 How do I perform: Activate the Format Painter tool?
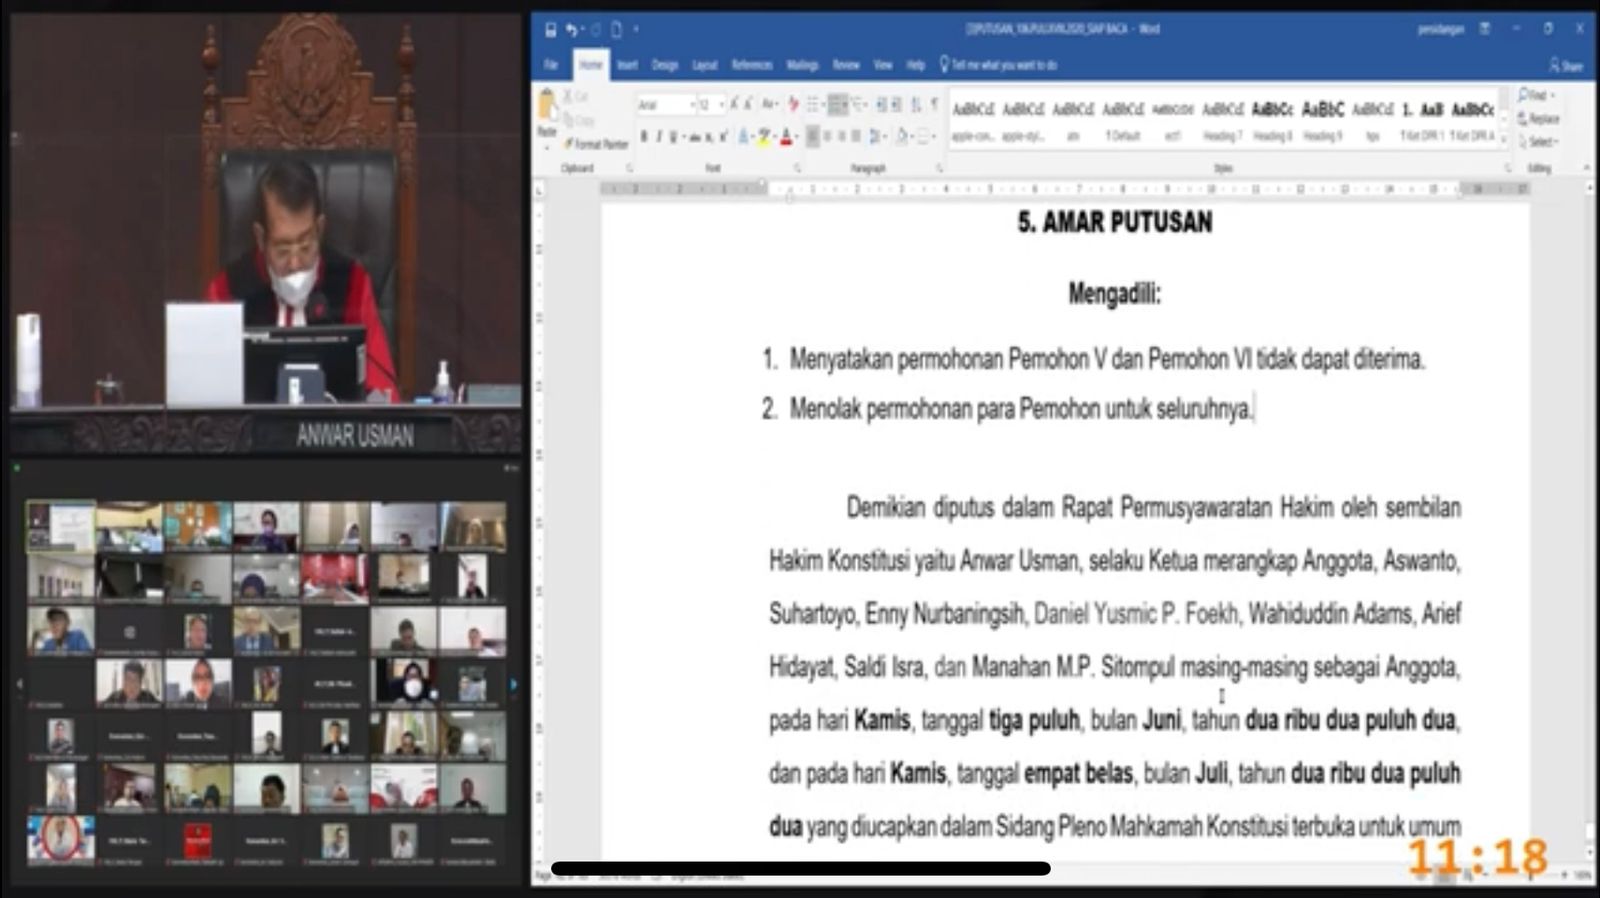click(596, 144)
